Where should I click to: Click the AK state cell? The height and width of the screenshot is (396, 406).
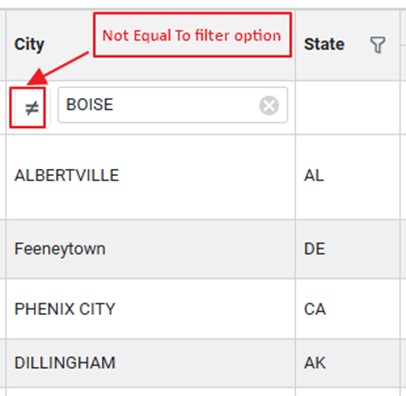(x=347, y=363)
